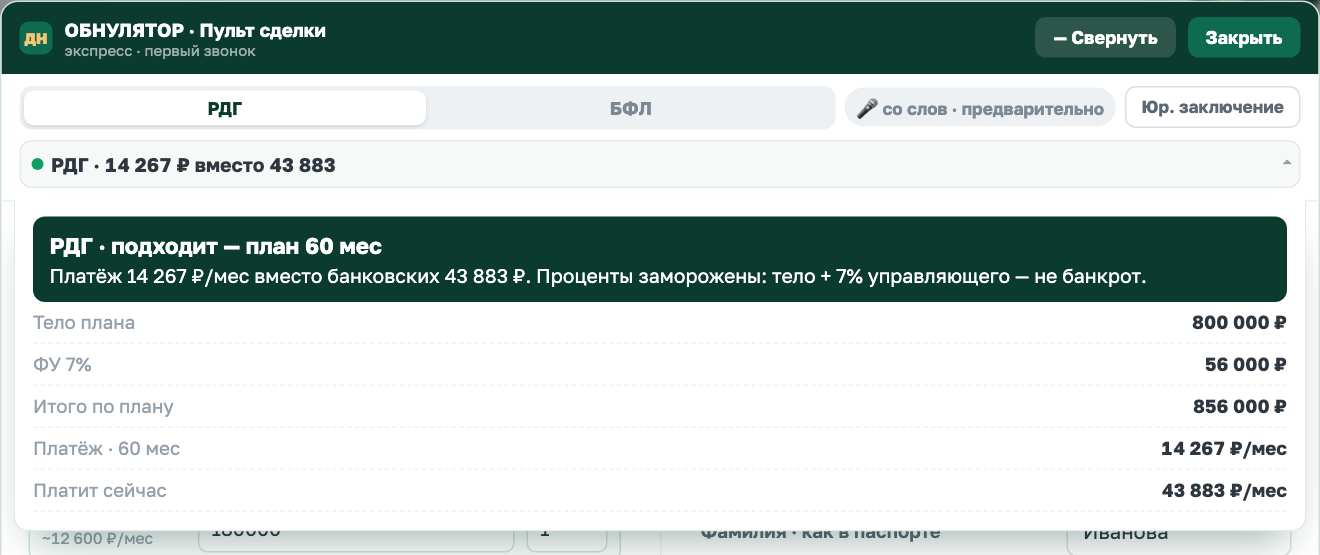
Task: Click the 43 883 ₽/мес value
Action: pos(1224,491)
